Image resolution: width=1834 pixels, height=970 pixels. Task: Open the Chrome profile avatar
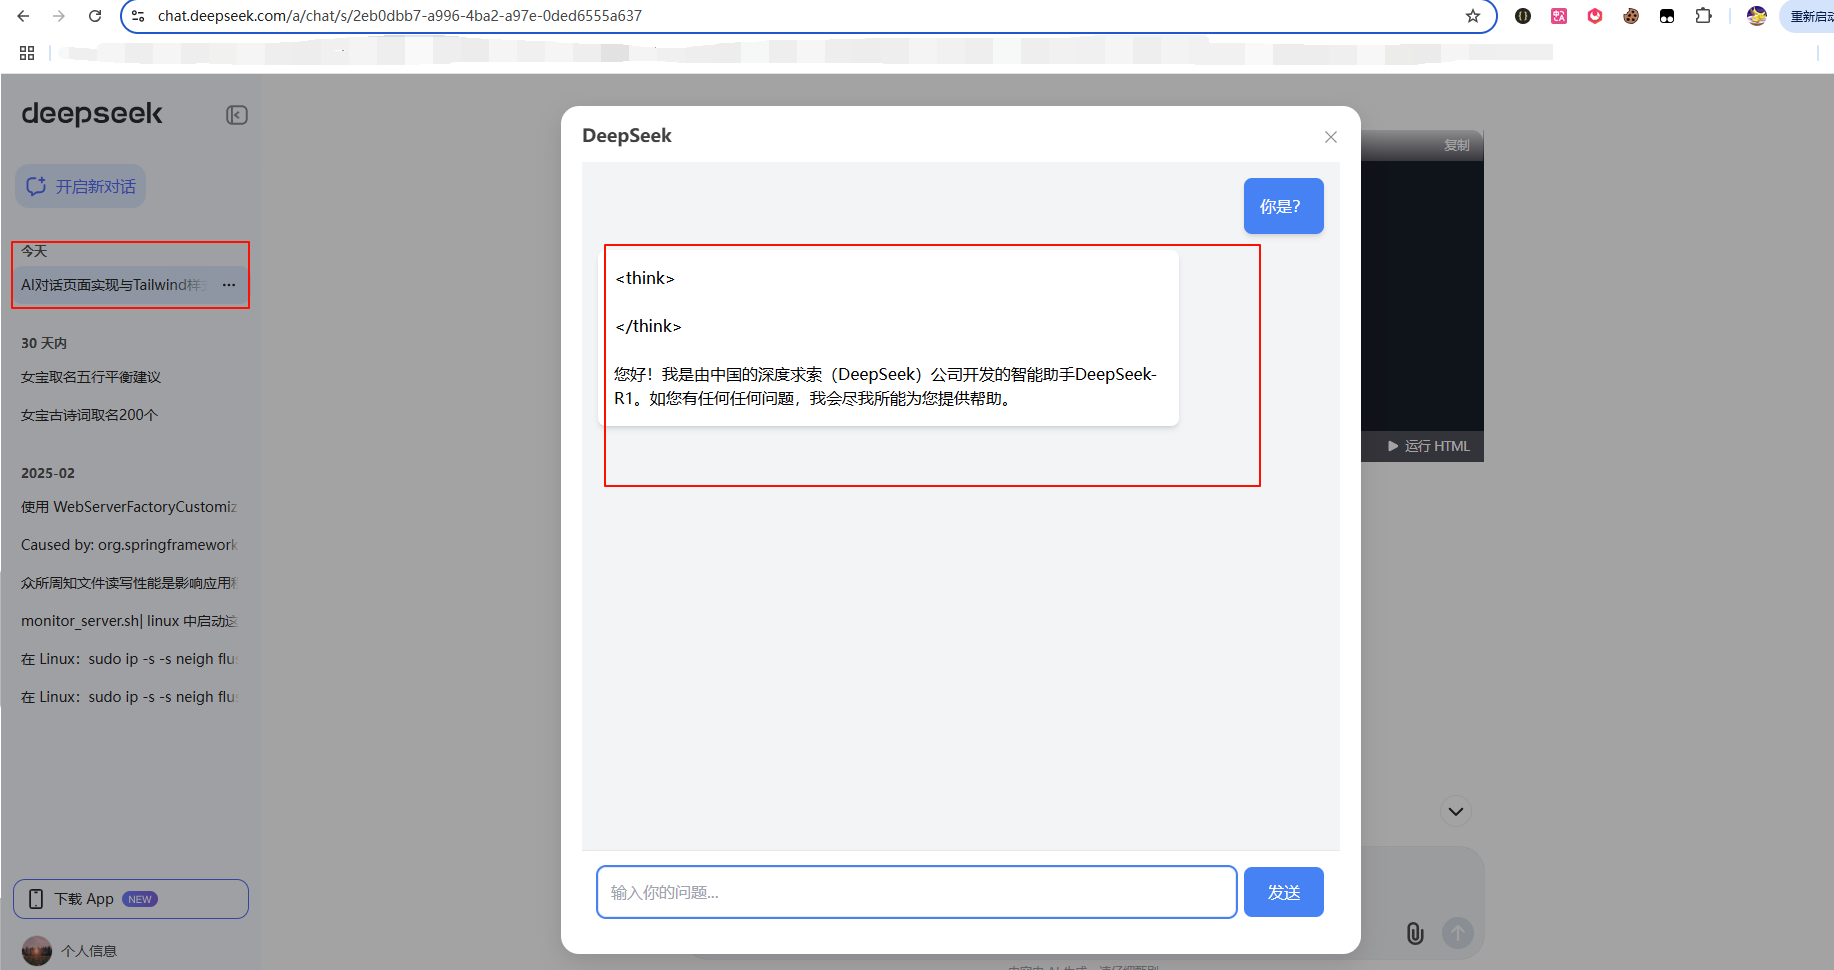pyautogui.click(x=1757, y=16)
